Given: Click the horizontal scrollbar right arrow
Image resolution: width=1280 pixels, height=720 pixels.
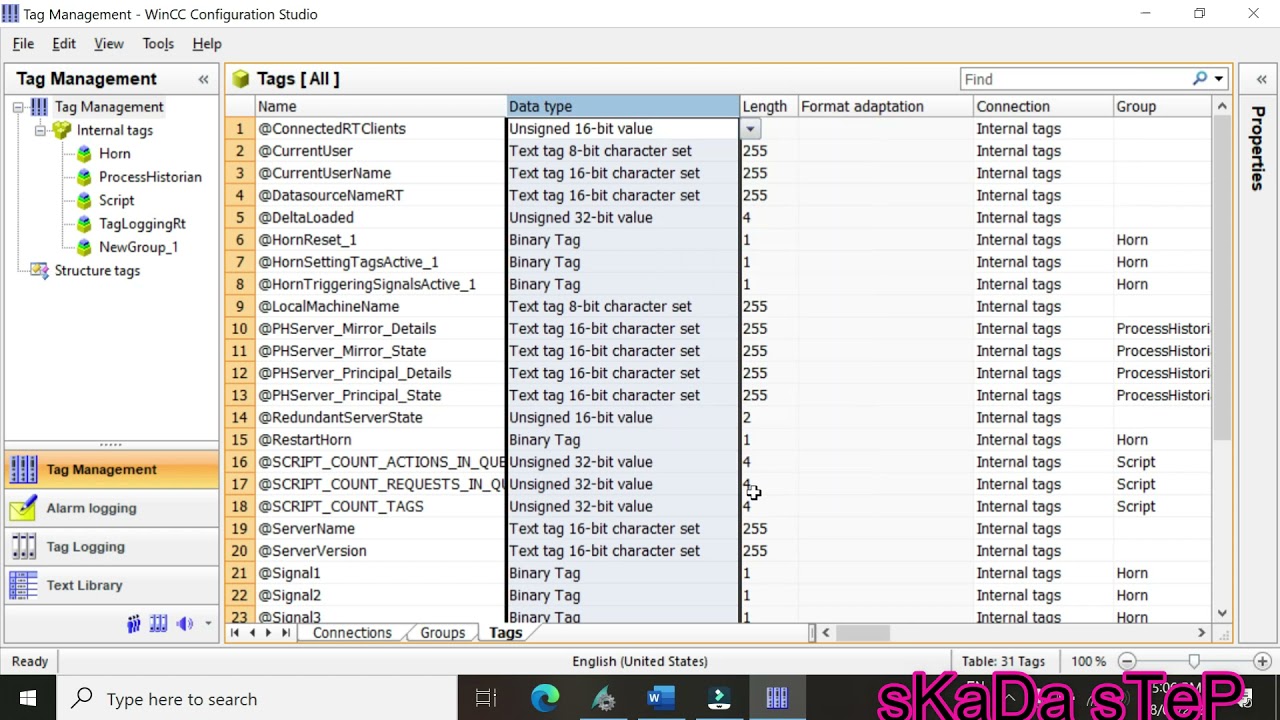Looking at the screenshot, I should click(1202, 633).
